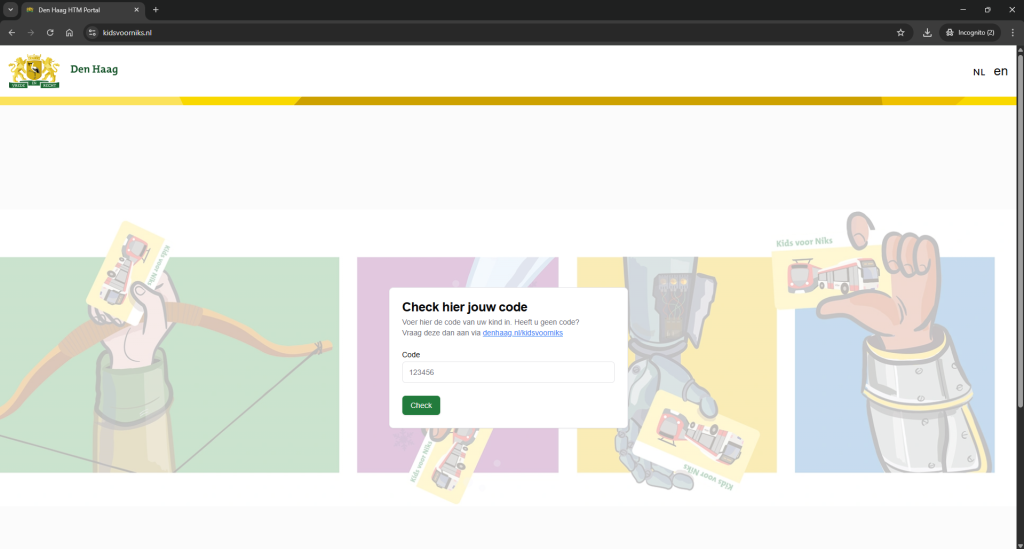The height and width of the screenshot is (549, 1024).
Task: Close the Den Haag HTM Portal tab
Action: pyautogui.click(x=137, y=10)
